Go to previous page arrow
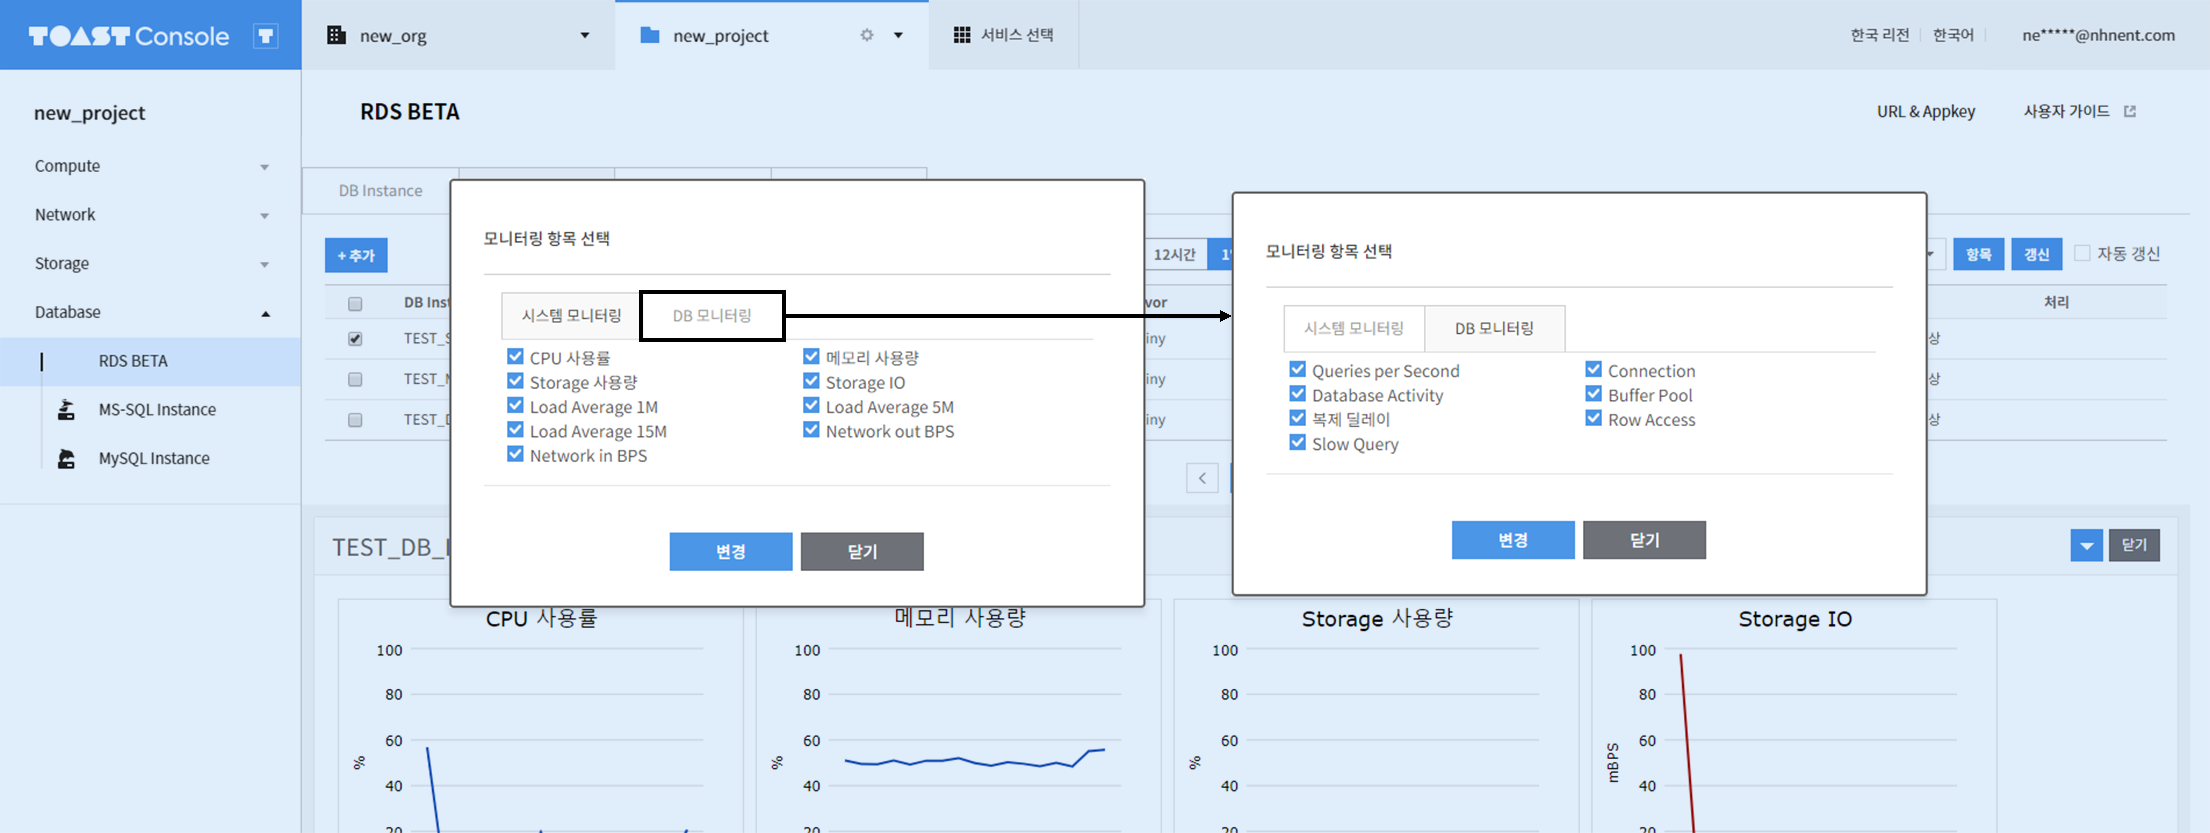The image size is (2210, 833). 1202,478
